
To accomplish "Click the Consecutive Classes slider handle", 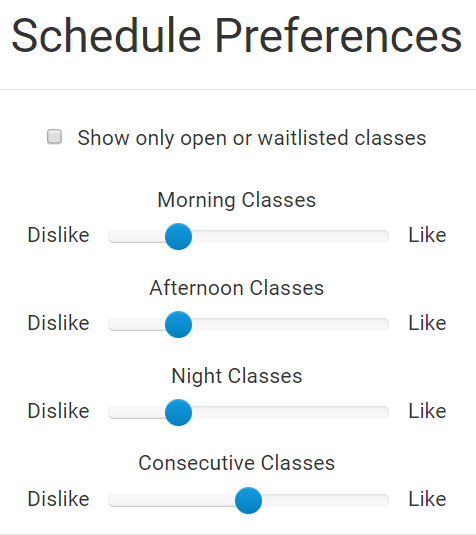I will pyautogui.click(x=248, y=500).
